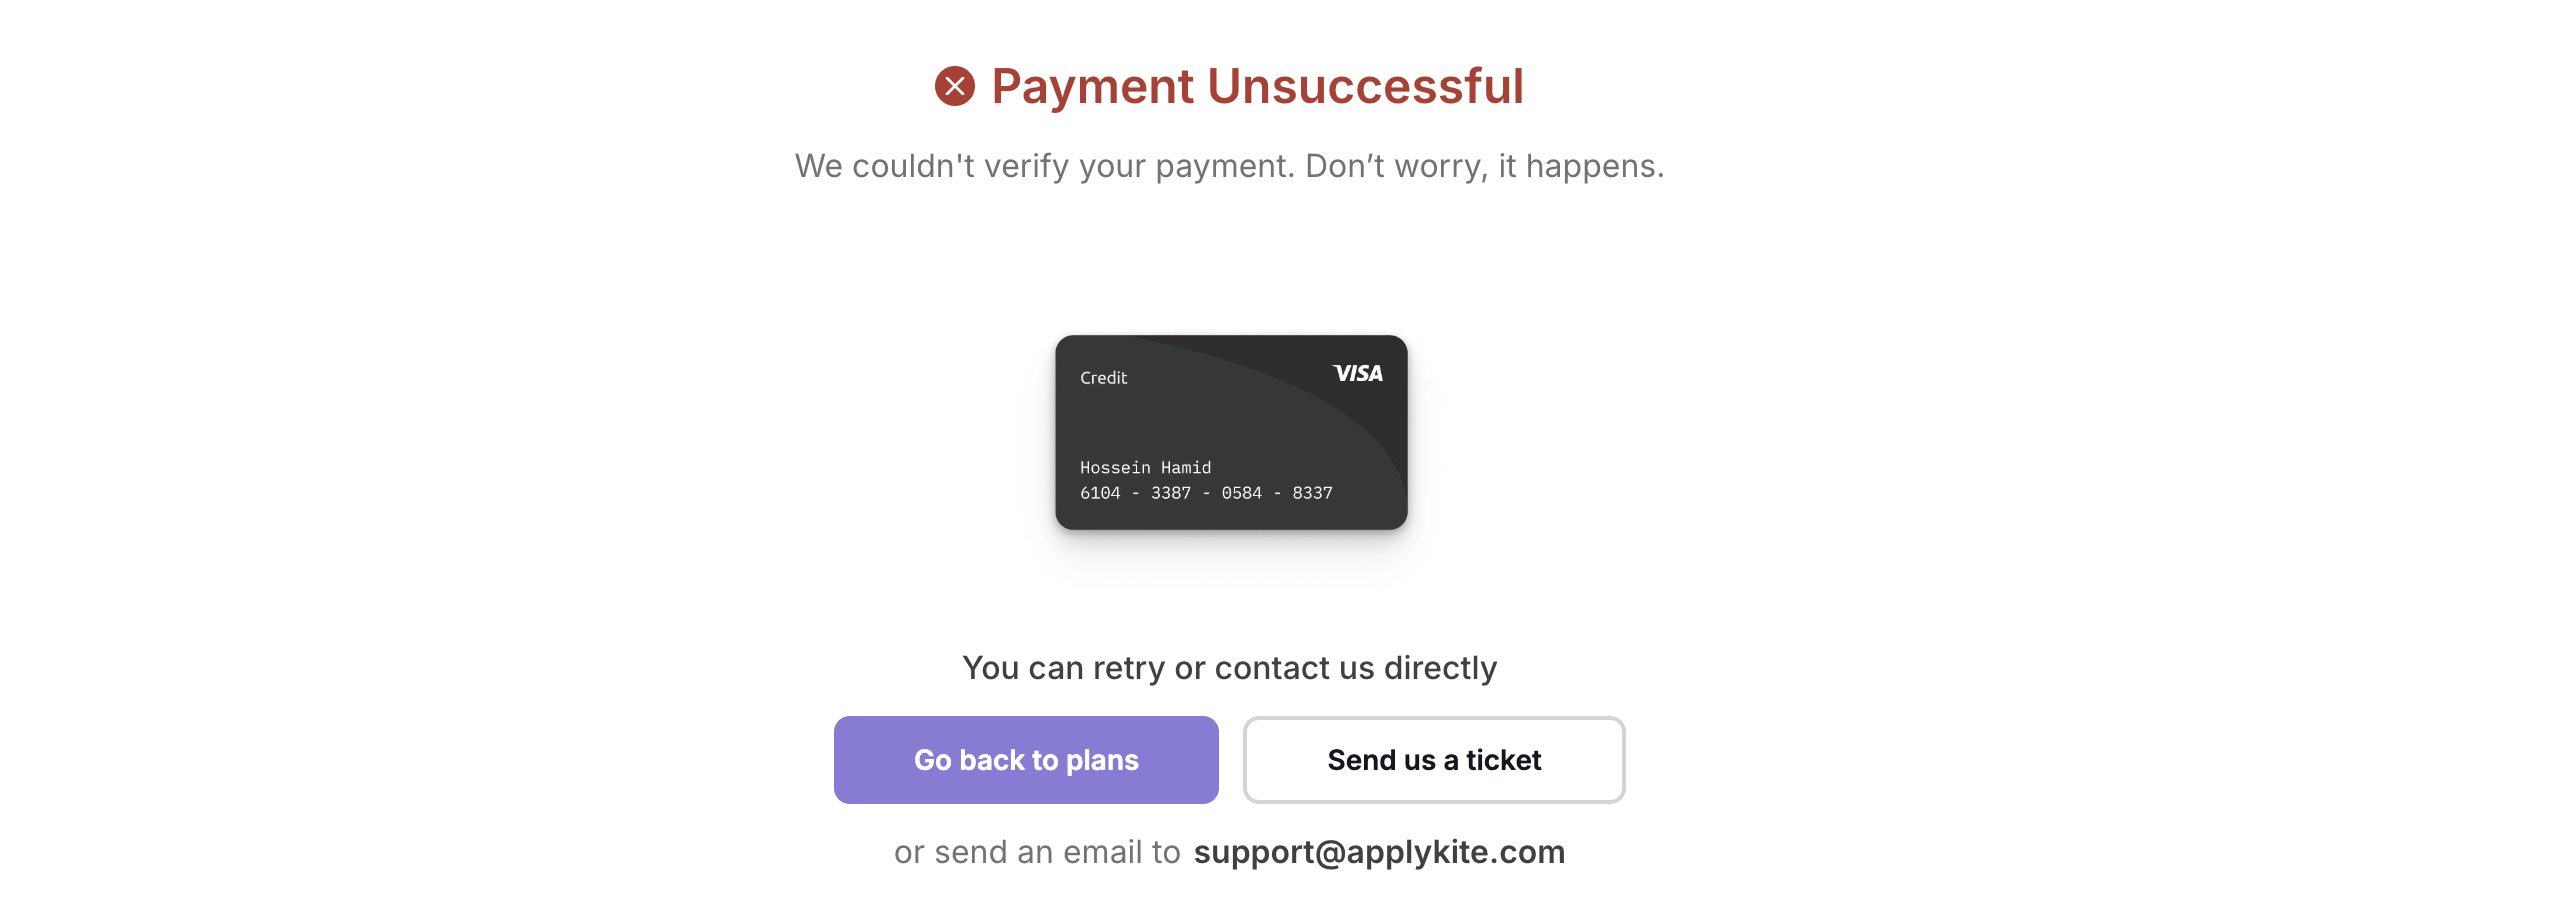Screen dimensions: 2554x914
Task: Go back to plans
Action: pyautogui.click(x=1026, y=760)
